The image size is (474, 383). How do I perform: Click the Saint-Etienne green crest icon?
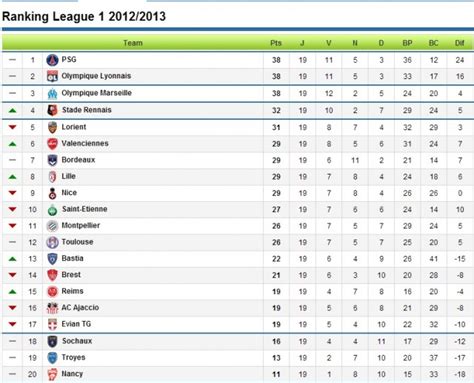tap(52, 210)
